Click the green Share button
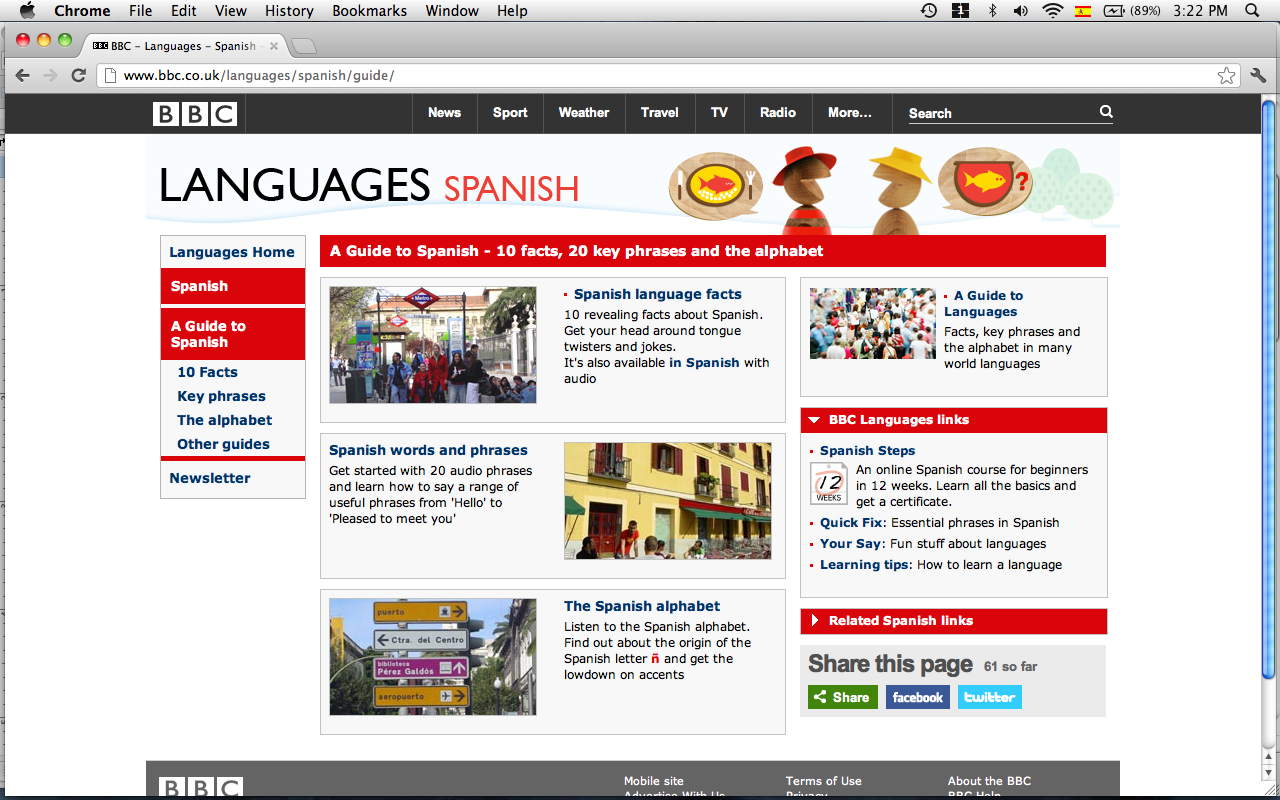The image size is (1280, 800). coord(843,697)
